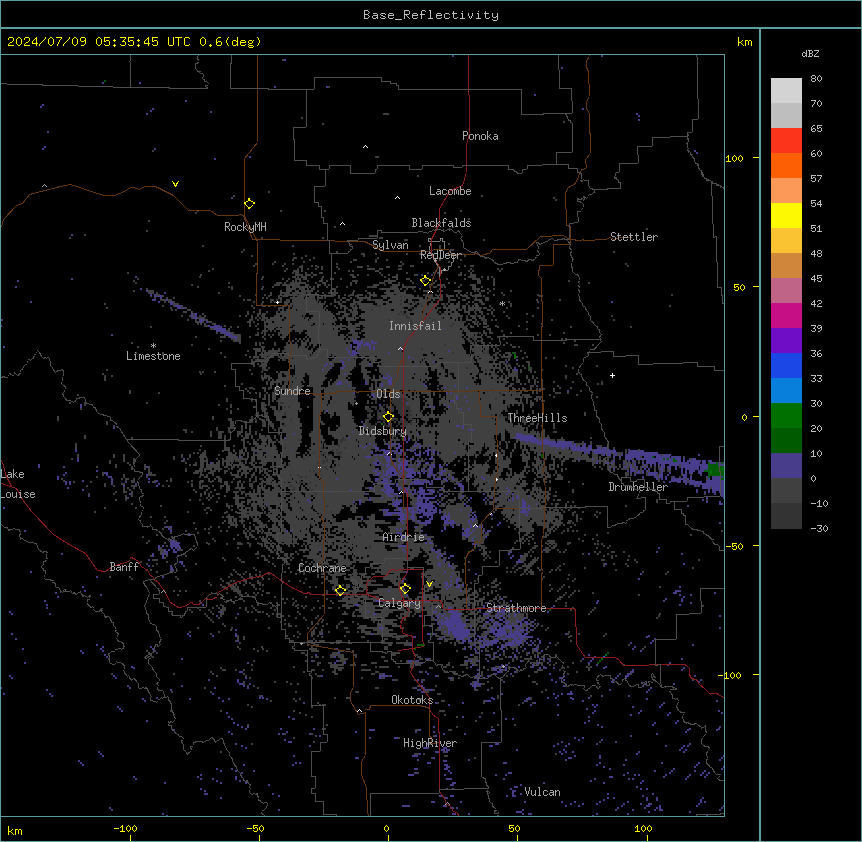Click the Blackfalds city label
The image size is (862, 842).
[441, 223]
